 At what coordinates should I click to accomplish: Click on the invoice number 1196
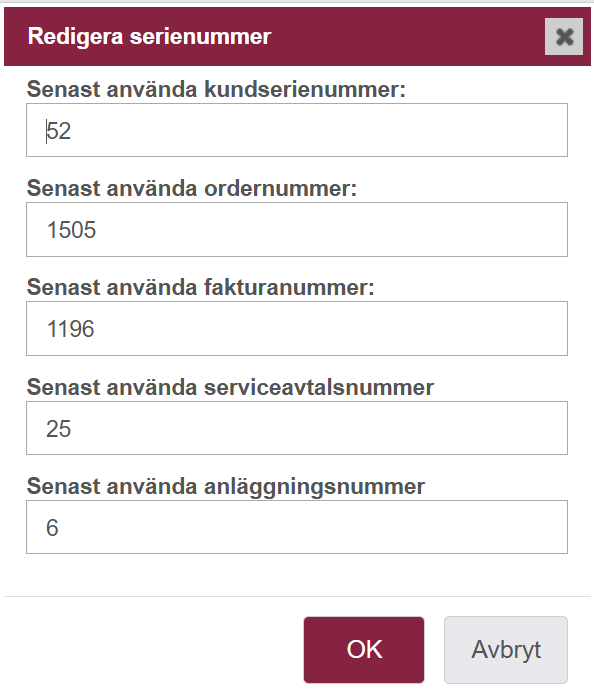[x=70, y=329]
